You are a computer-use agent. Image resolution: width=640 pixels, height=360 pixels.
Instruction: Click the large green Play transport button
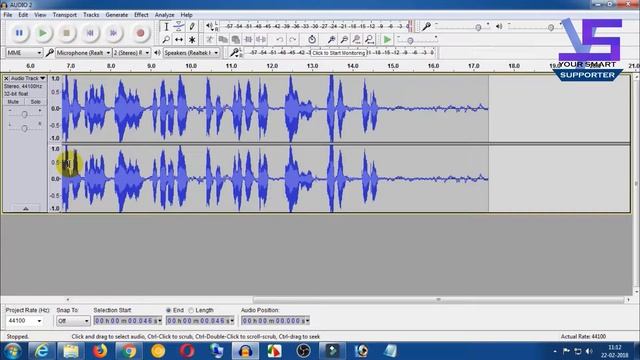click(43, 33)
